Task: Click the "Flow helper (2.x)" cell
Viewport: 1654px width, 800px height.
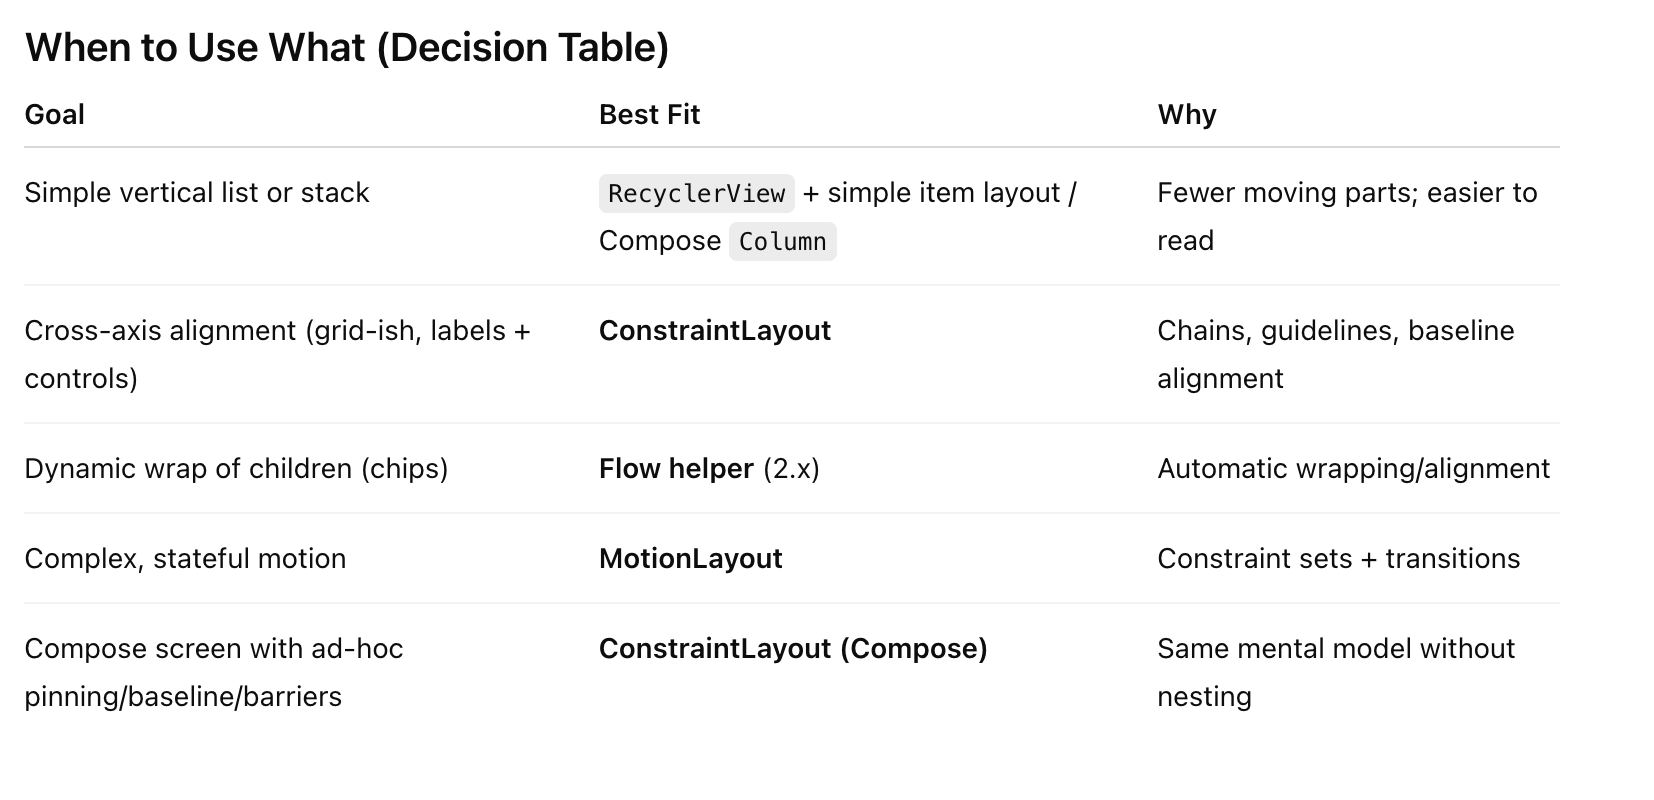Action: point(709,469)
